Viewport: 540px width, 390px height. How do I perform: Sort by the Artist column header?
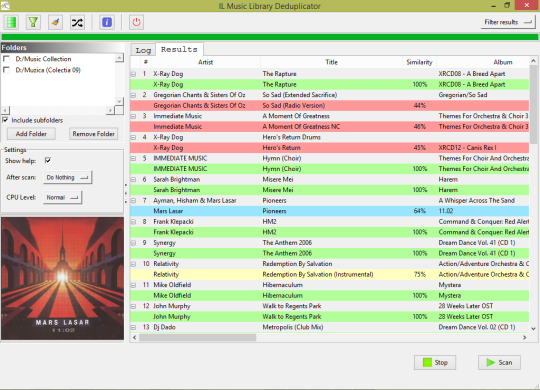pos(206,62)
